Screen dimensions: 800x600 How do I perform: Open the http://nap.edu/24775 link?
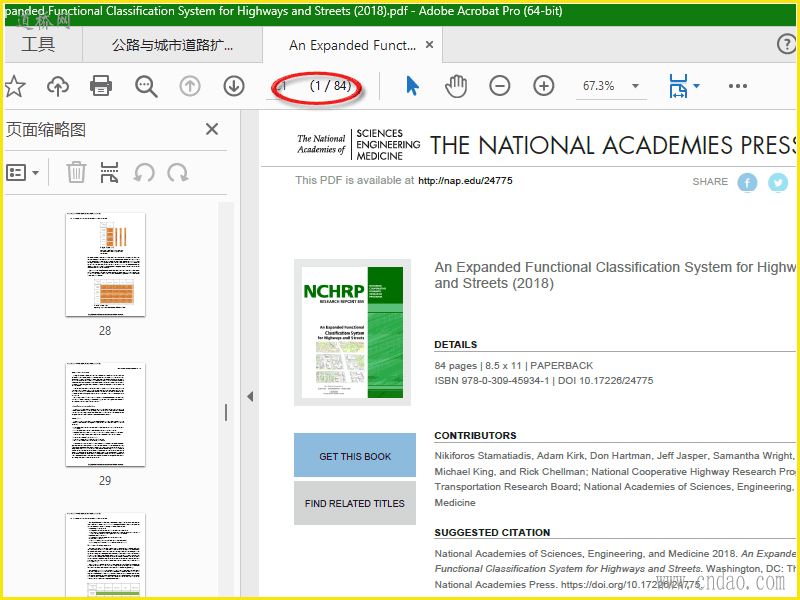coord(465,181)
